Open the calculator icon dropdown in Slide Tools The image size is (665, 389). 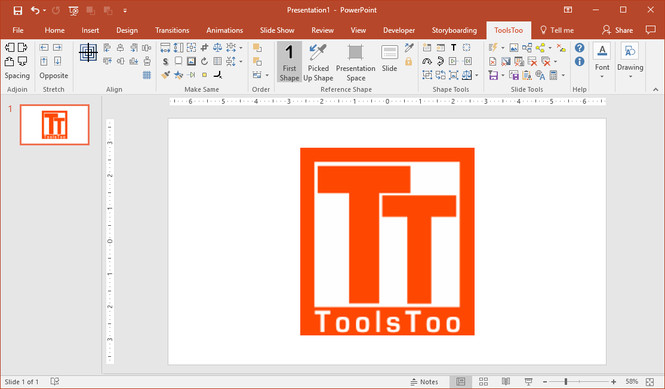click(563, 76)
